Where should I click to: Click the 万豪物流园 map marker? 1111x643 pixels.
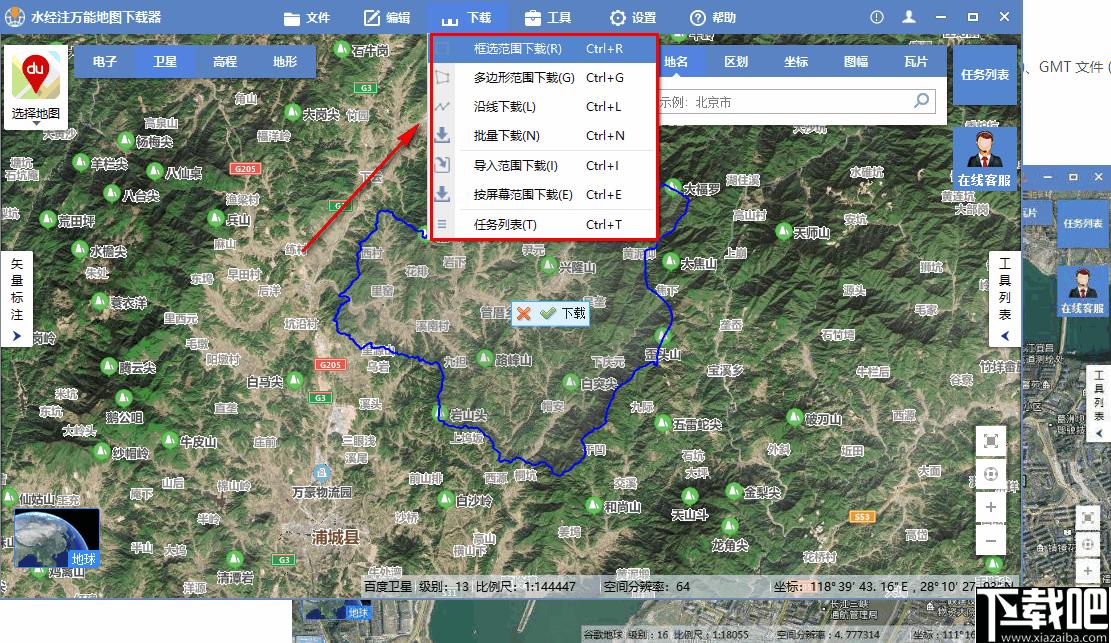click(x=322, y=473)
